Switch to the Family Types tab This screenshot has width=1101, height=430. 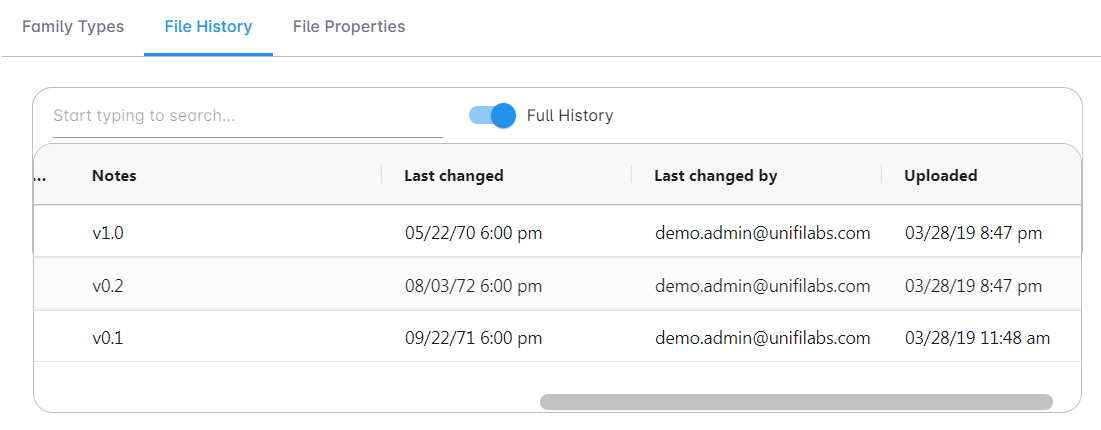point(73,27)
